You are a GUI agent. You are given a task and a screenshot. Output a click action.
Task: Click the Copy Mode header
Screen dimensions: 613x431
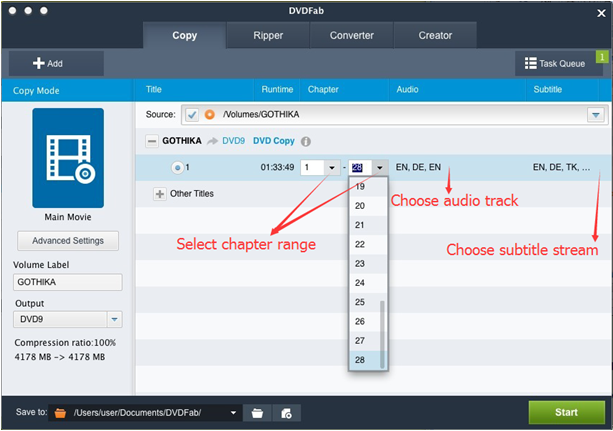(36, 91)
